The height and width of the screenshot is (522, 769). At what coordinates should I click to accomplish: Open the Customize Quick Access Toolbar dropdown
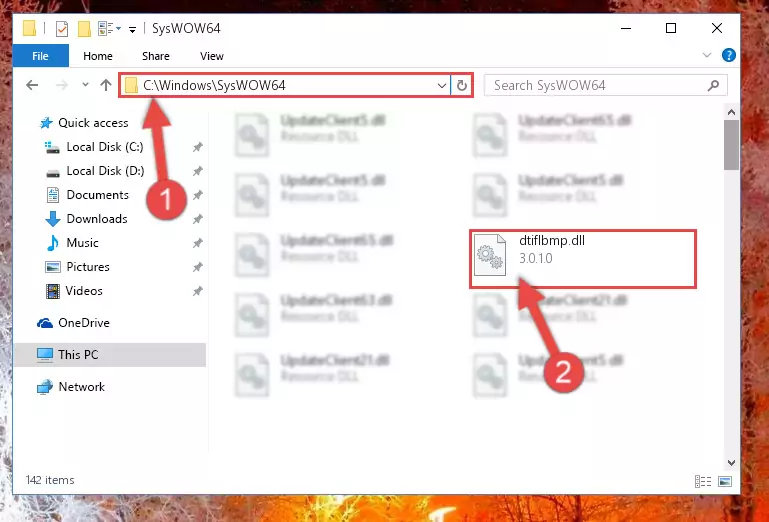point(132,29)
